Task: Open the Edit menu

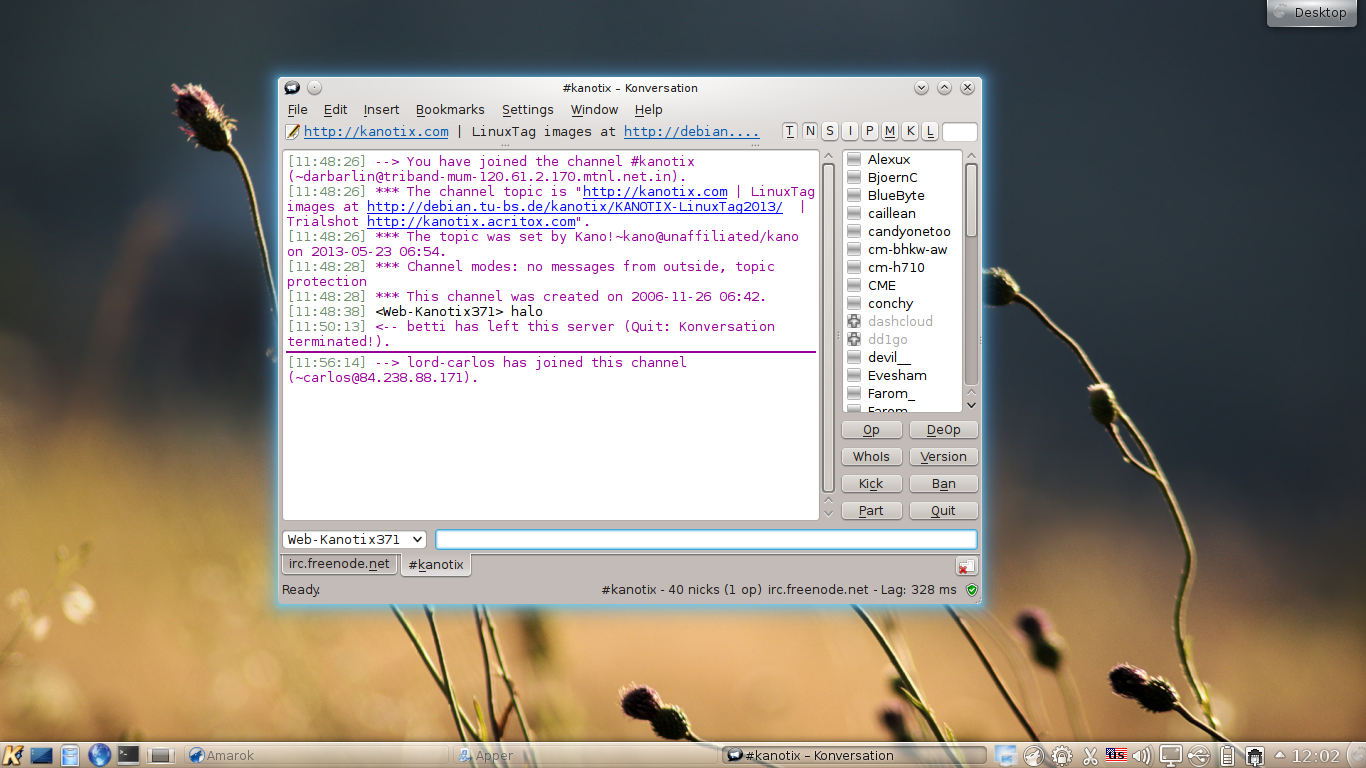Action: (x=335, y=110)
